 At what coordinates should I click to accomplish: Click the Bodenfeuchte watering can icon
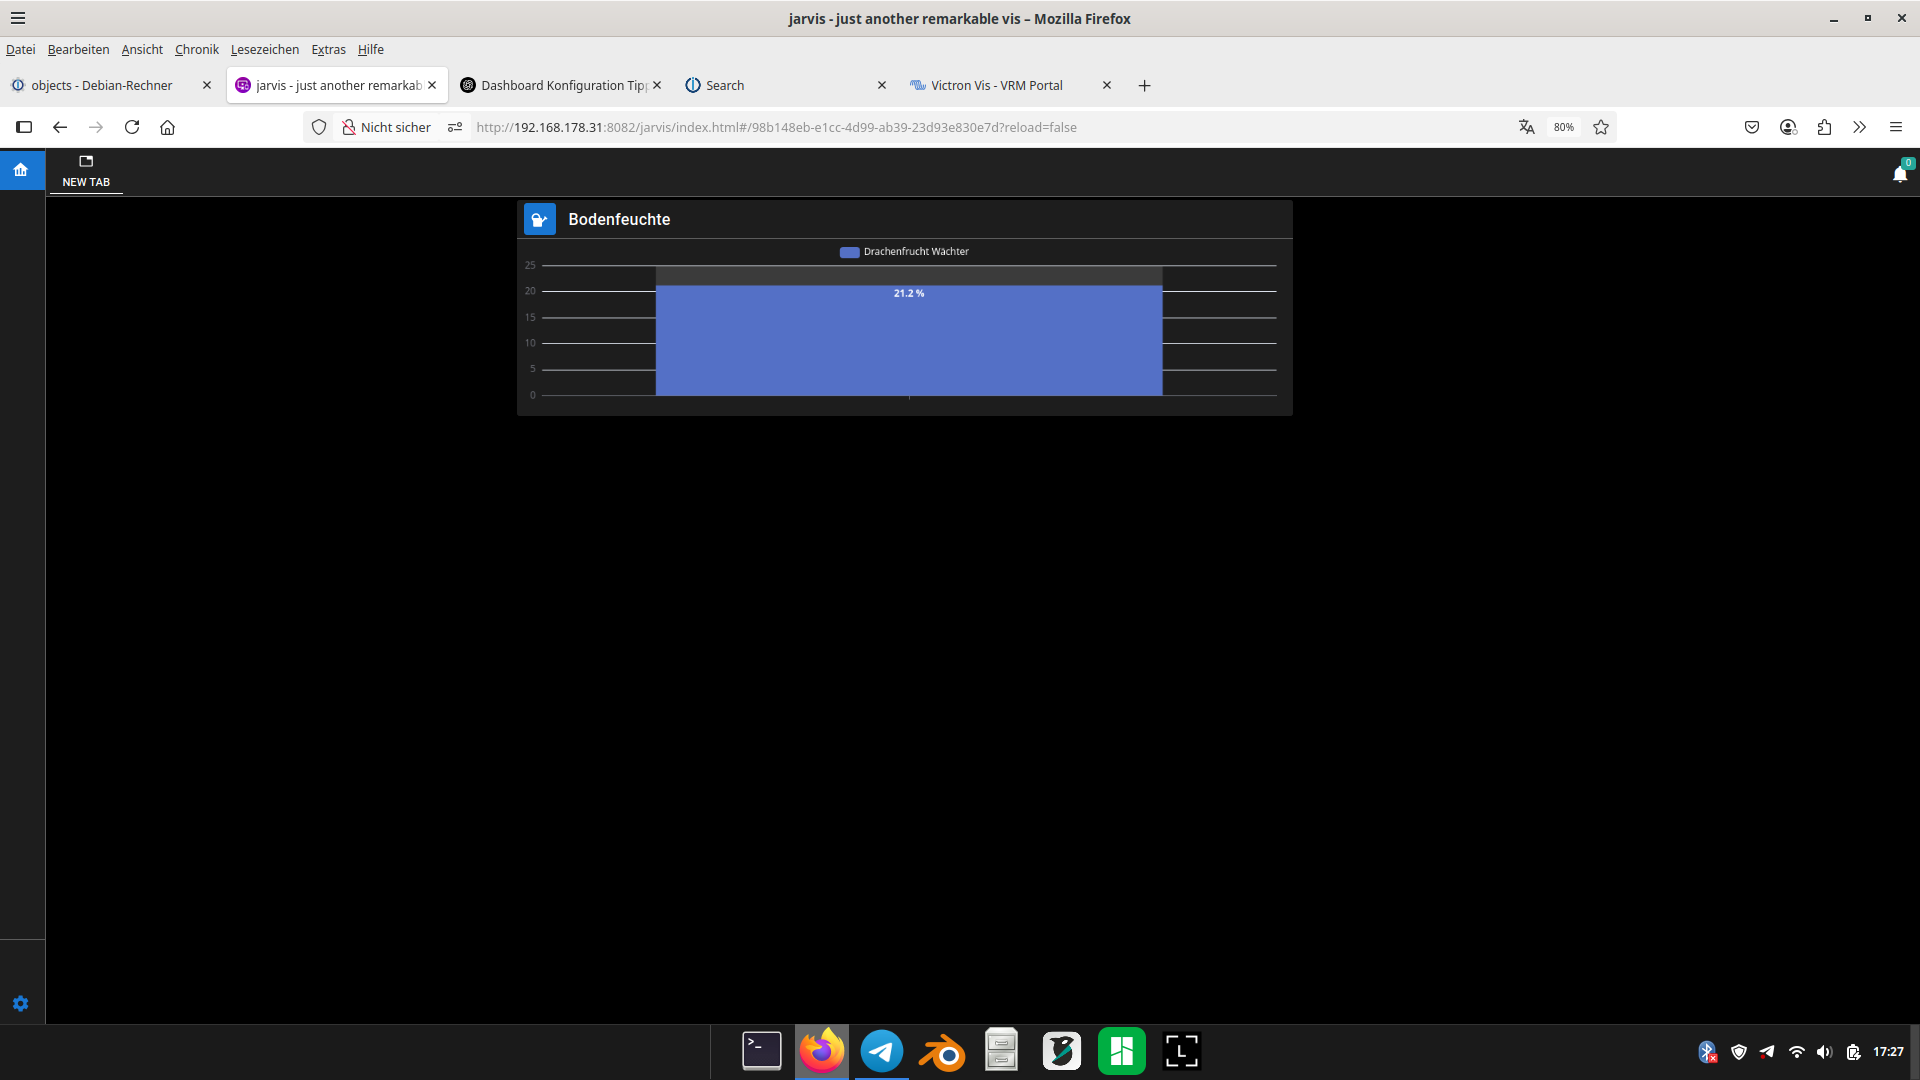coord(540,220)
